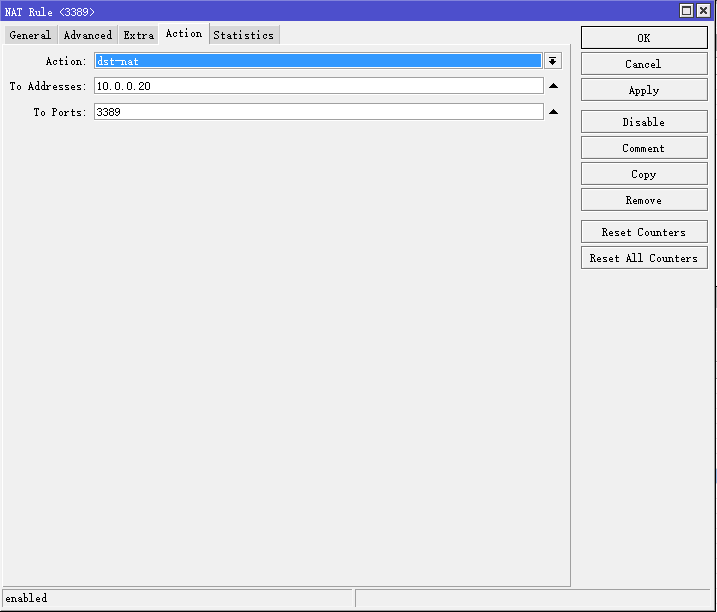The image size is (717, 612).
Task: Click the To Ports field showing 3389
Action: [318, 112]
